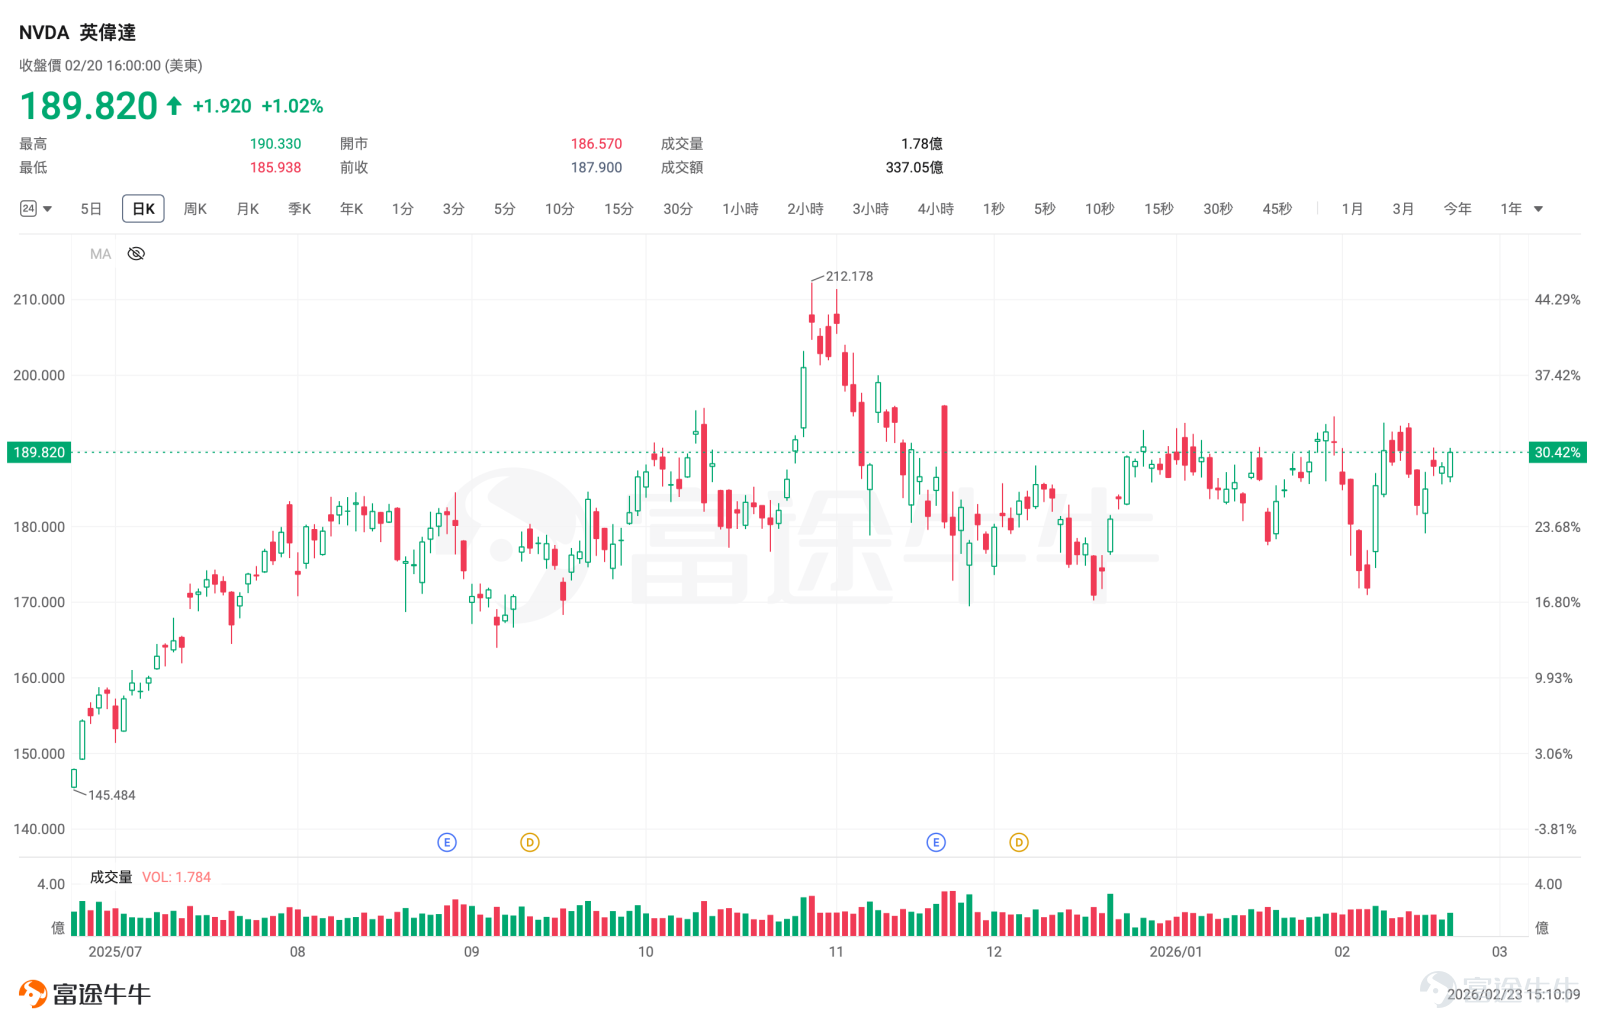
Task: Click the 開市 186.570 value
Action: coord(596,144)
